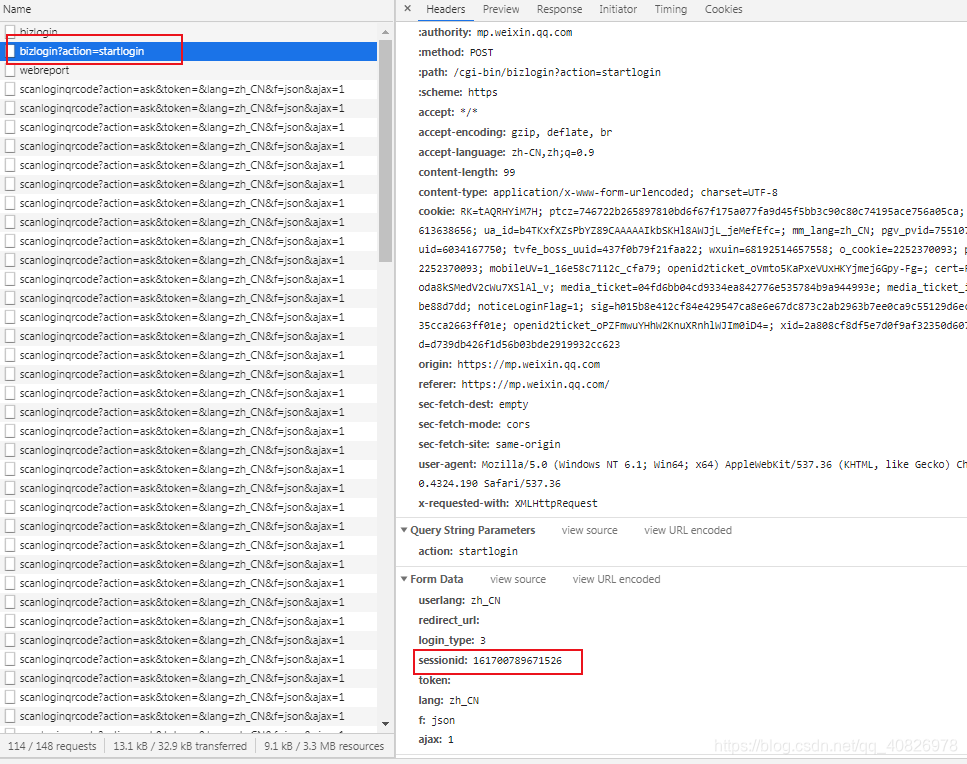Click the accept-encoding header line

tap(515, 132)
